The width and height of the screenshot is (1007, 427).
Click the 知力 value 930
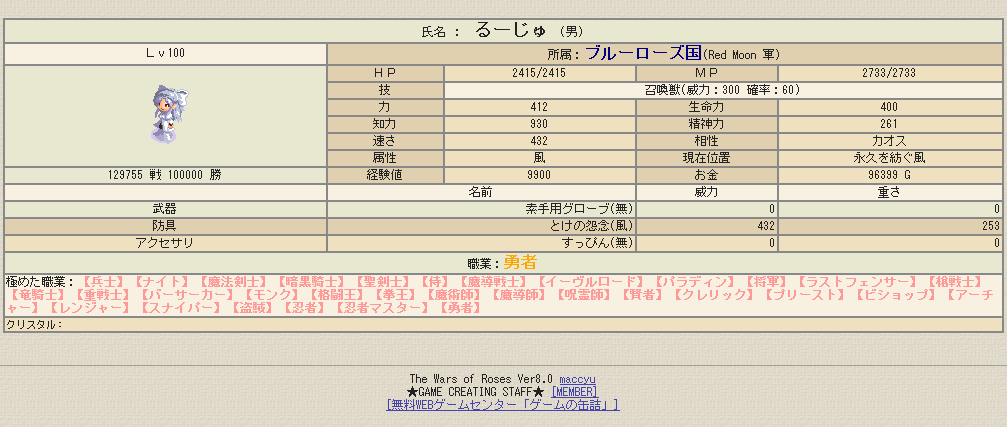tap(539, 123)
